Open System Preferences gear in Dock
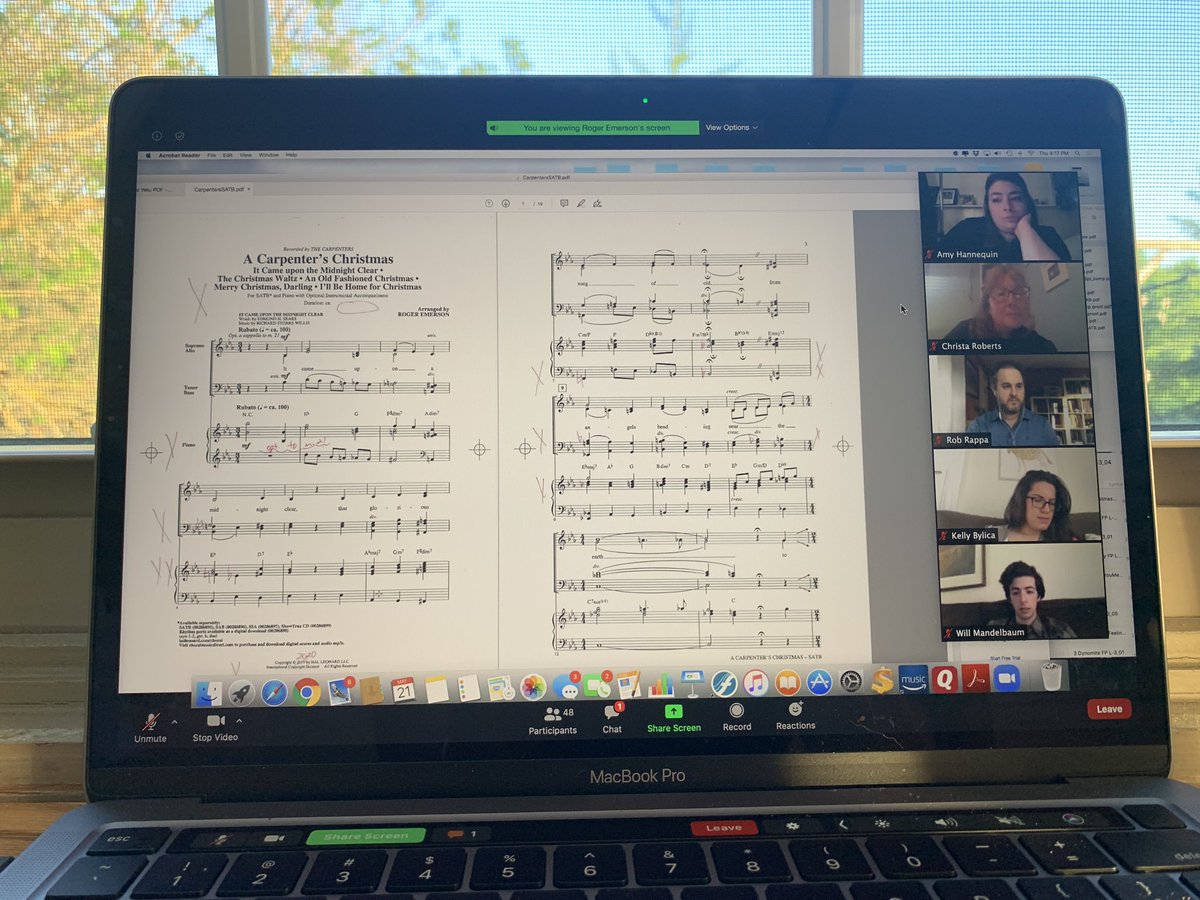This screenshot has width=1200, height=900. pos(851,682)
